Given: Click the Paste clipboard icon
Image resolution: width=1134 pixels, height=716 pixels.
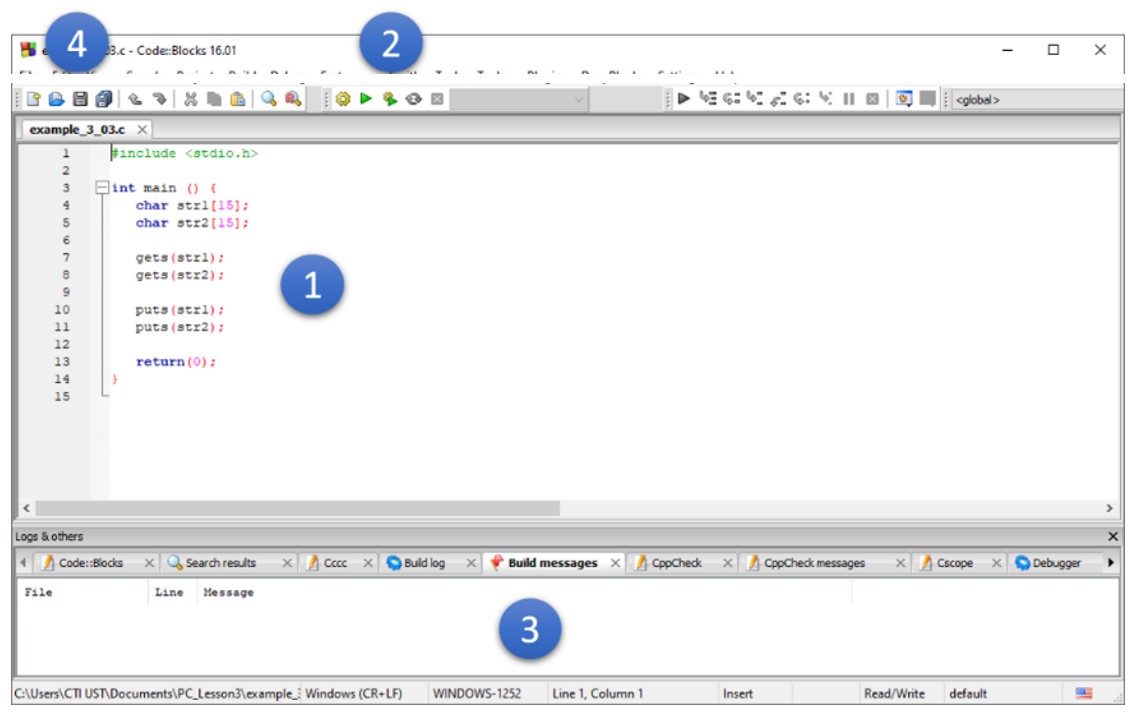Looking at the screenshot, I should tap(237, 99).
